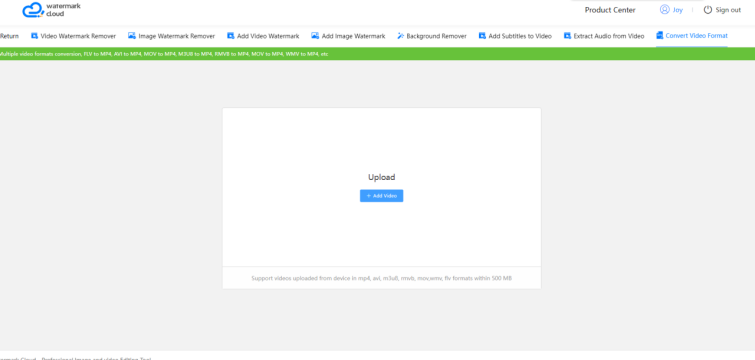
Task: Click the Image Watermark Remover icon
Action: [131, 36]
